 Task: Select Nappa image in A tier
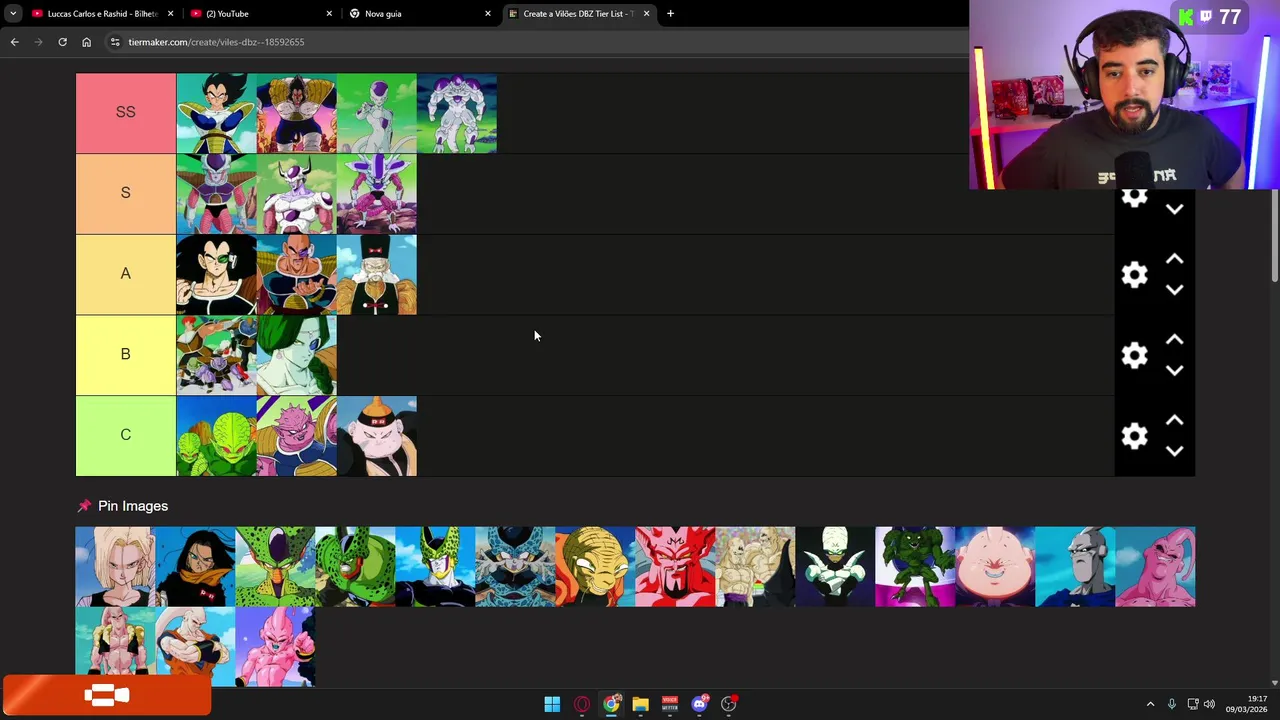(x=296, y=275)
